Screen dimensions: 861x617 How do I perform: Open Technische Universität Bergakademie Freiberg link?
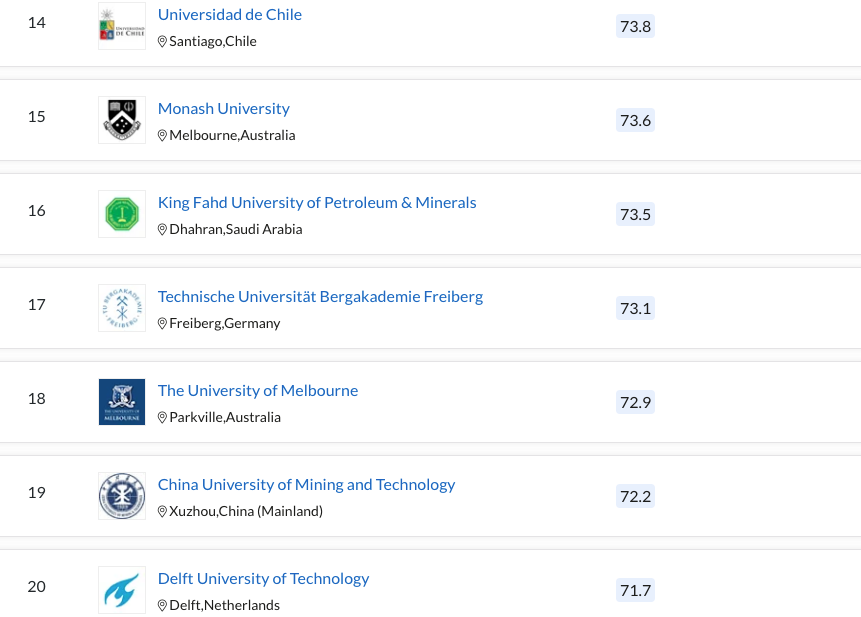pyautogui.click(x=320, y=297)
